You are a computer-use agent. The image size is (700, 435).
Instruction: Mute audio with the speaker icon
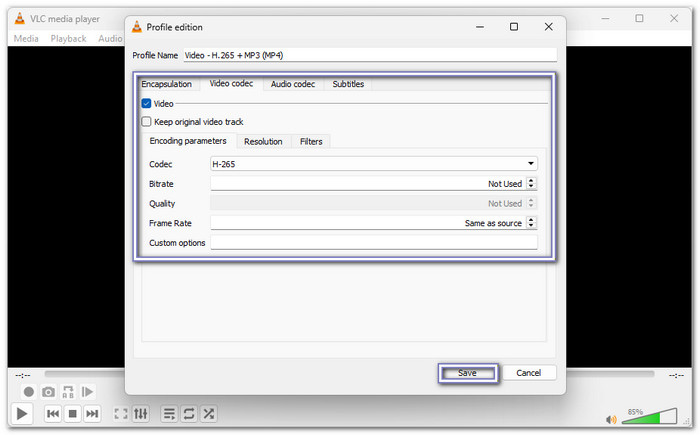(x=611, y=419)
